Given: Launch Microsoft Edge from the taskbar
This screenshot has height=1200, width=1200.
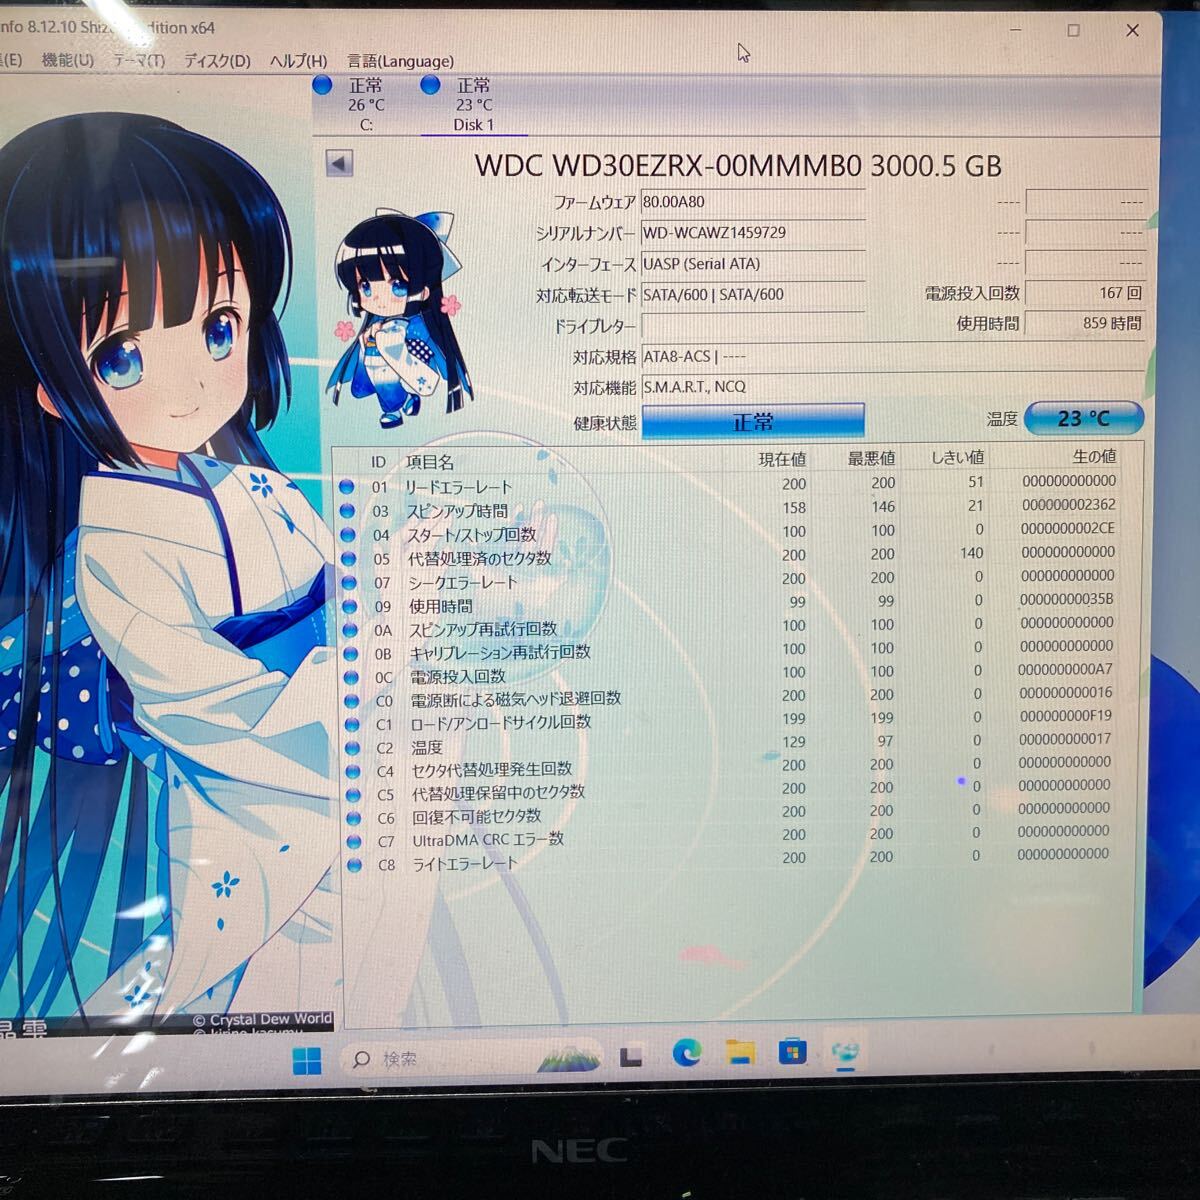Looking at the screenshot, I should click(687, 1053).
